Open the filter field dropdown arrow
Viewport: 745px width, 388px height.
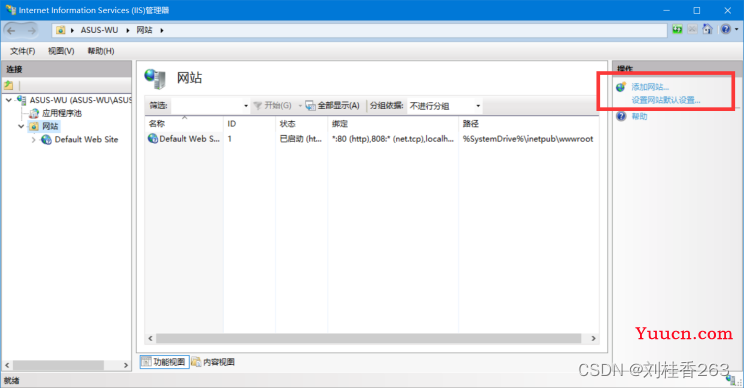(246, 105)
